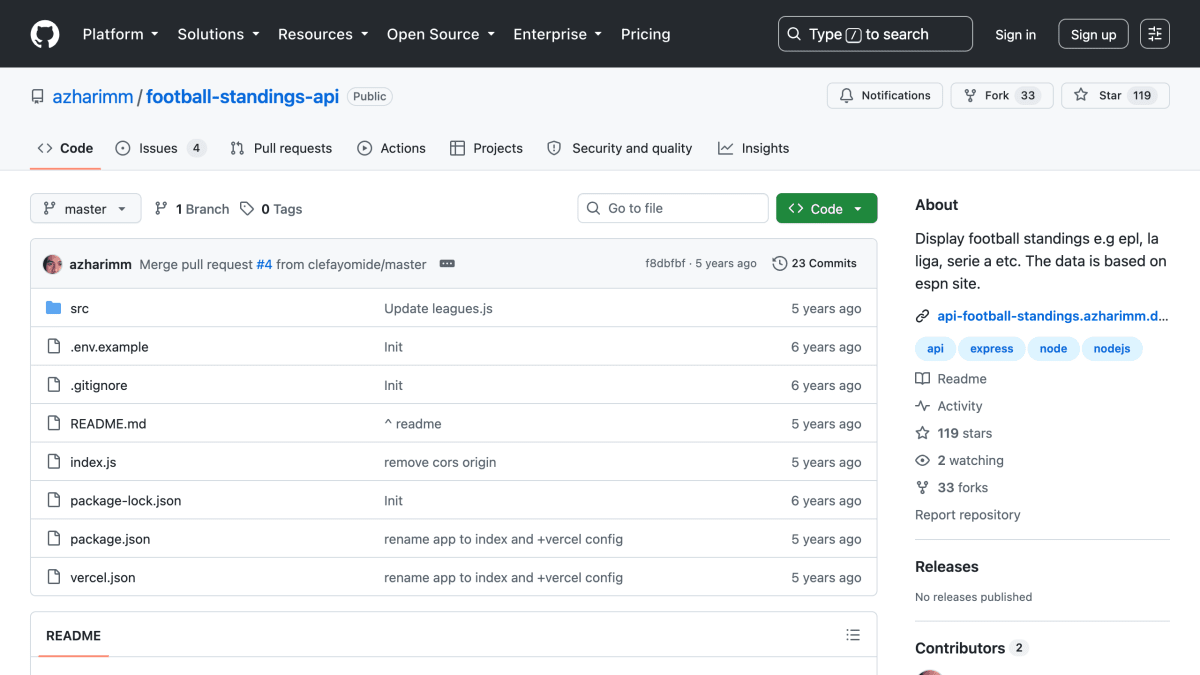This screenshot has width=1200, height=675.
Task: Click the azharimm avatar in commit bar
Action: tap(53, 264)
